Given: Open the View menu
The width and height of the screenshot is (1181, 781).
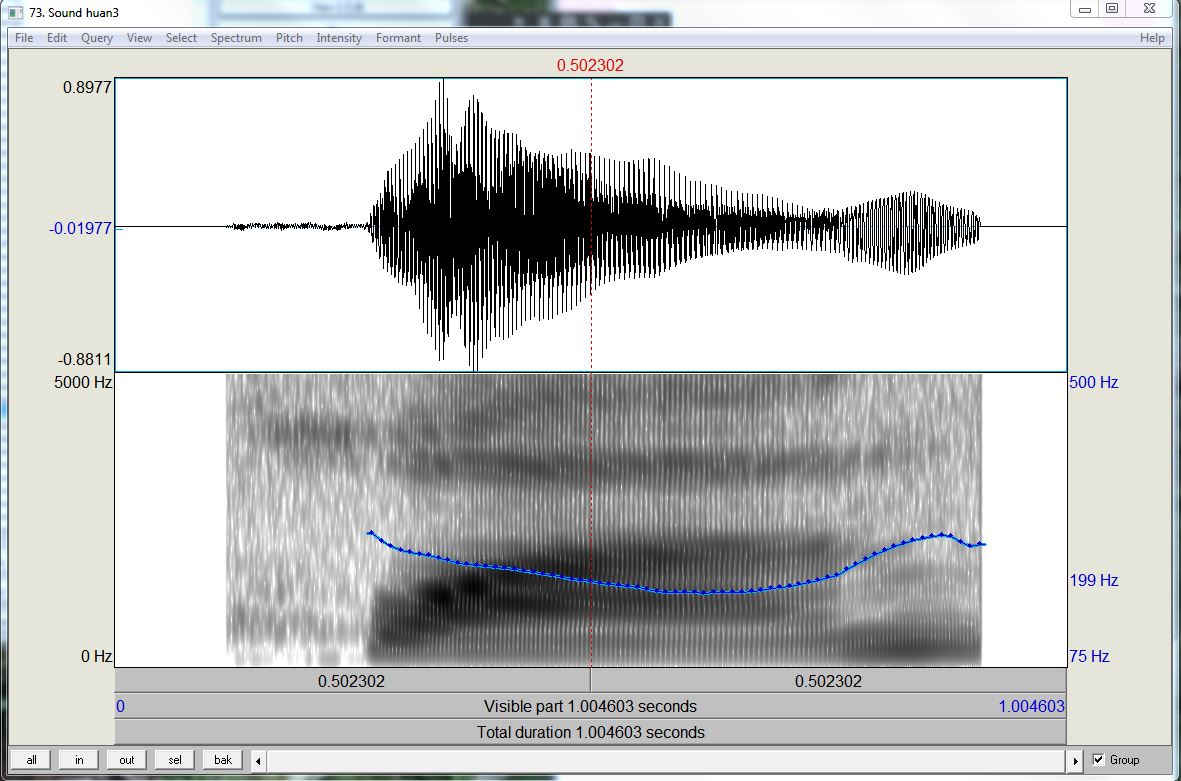Looking at the screenshot, I should pos(139,38).
